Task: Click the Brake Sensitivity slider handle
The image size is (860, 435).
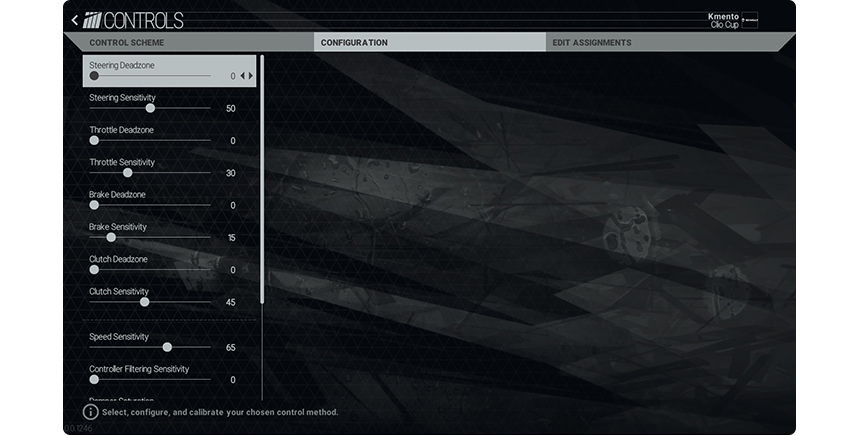Action: [x=111, y=237]
